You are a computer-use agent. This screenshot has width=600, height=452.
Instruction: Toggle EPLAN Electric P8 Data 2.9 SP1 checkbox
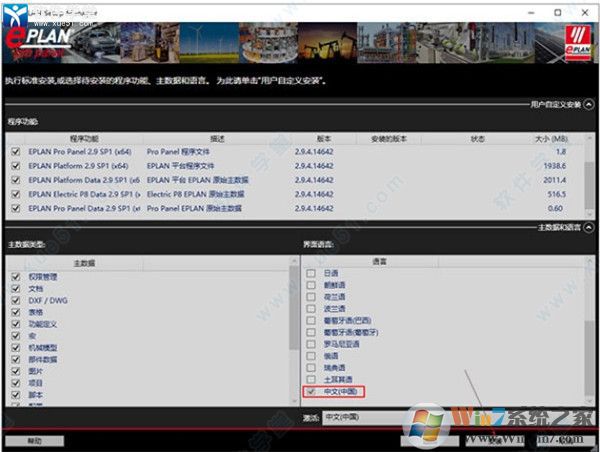click(x=16, y=194)
